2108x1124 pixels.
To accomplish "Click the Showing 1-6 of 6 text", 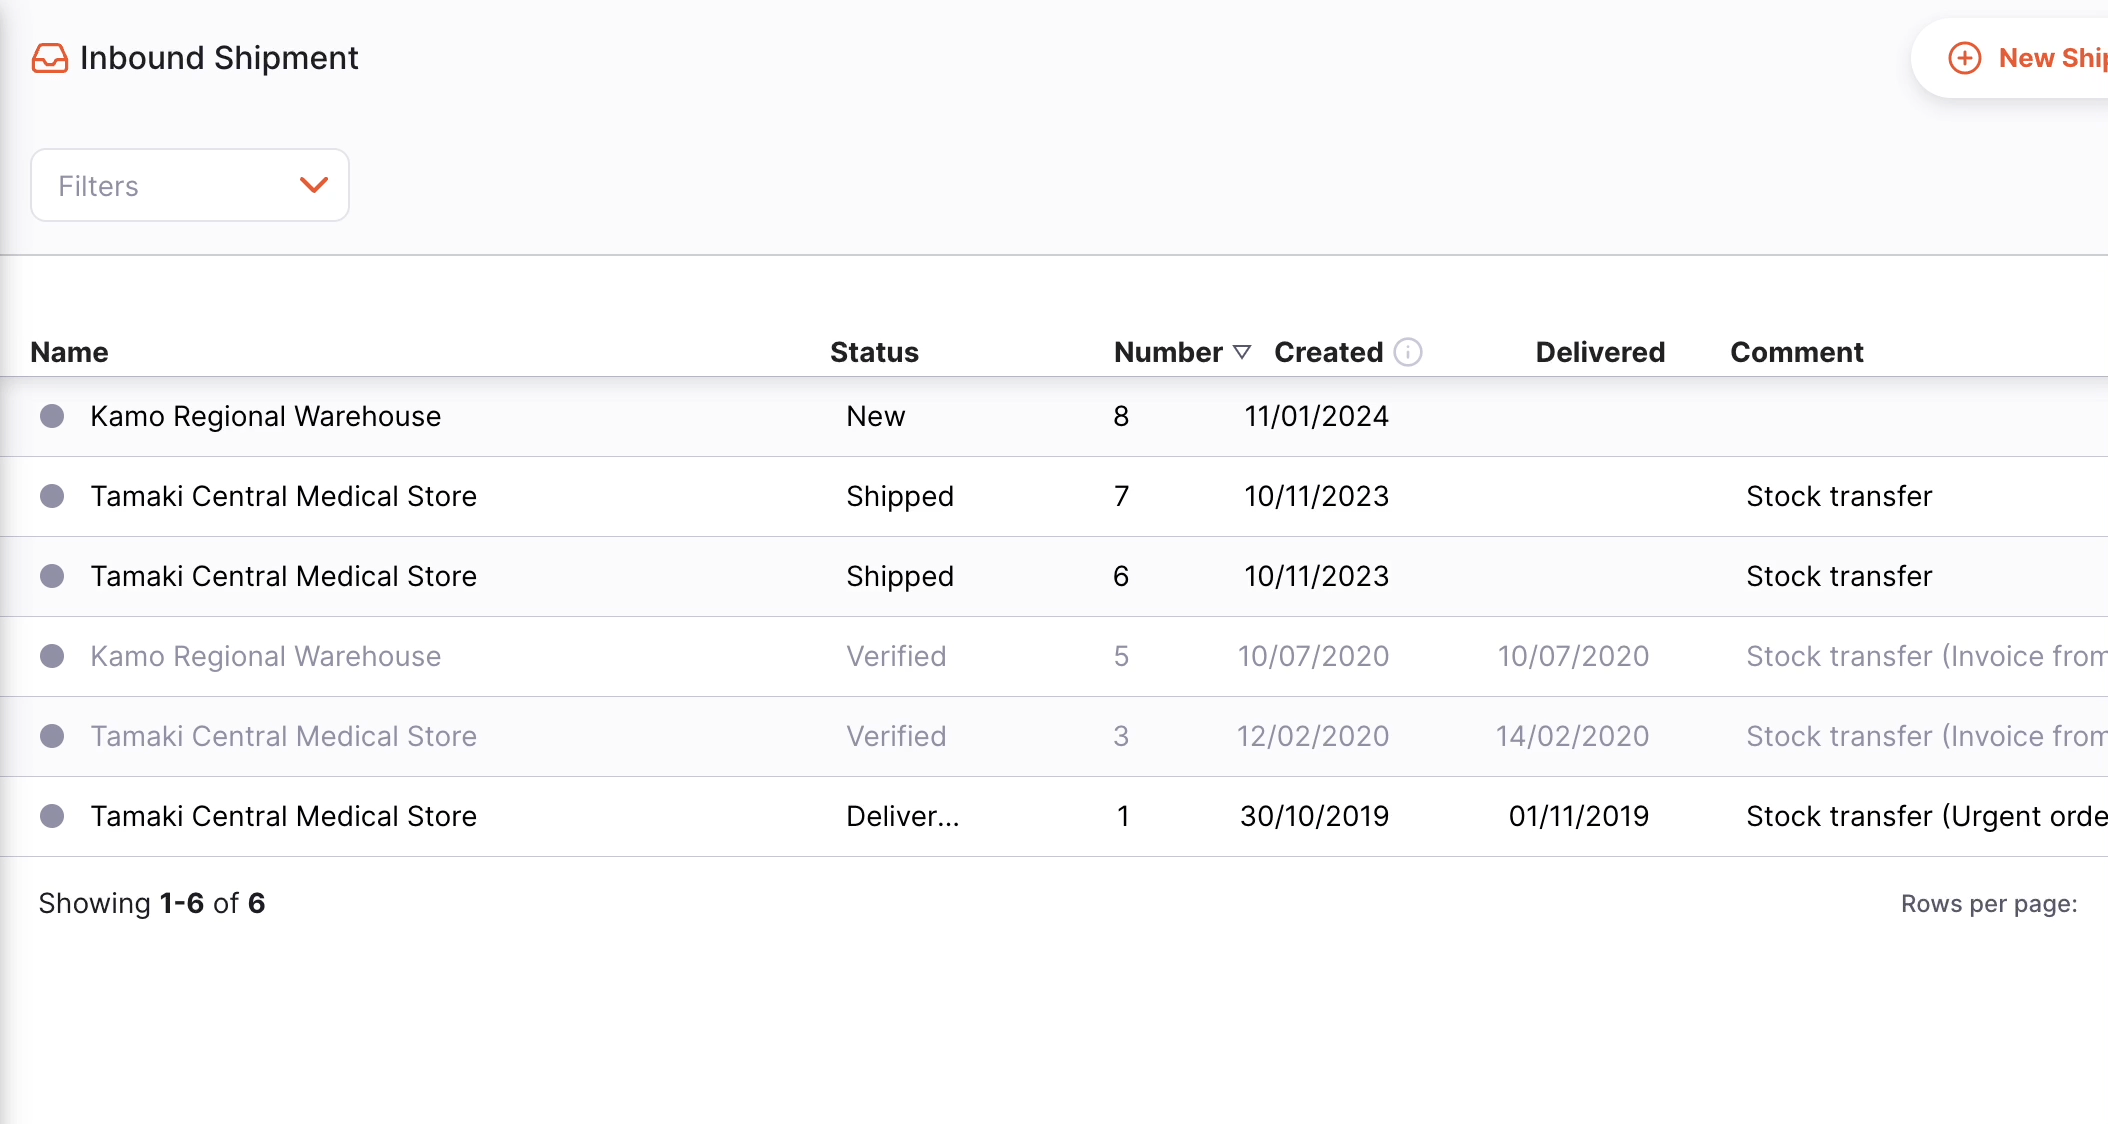I will [152, 903].
